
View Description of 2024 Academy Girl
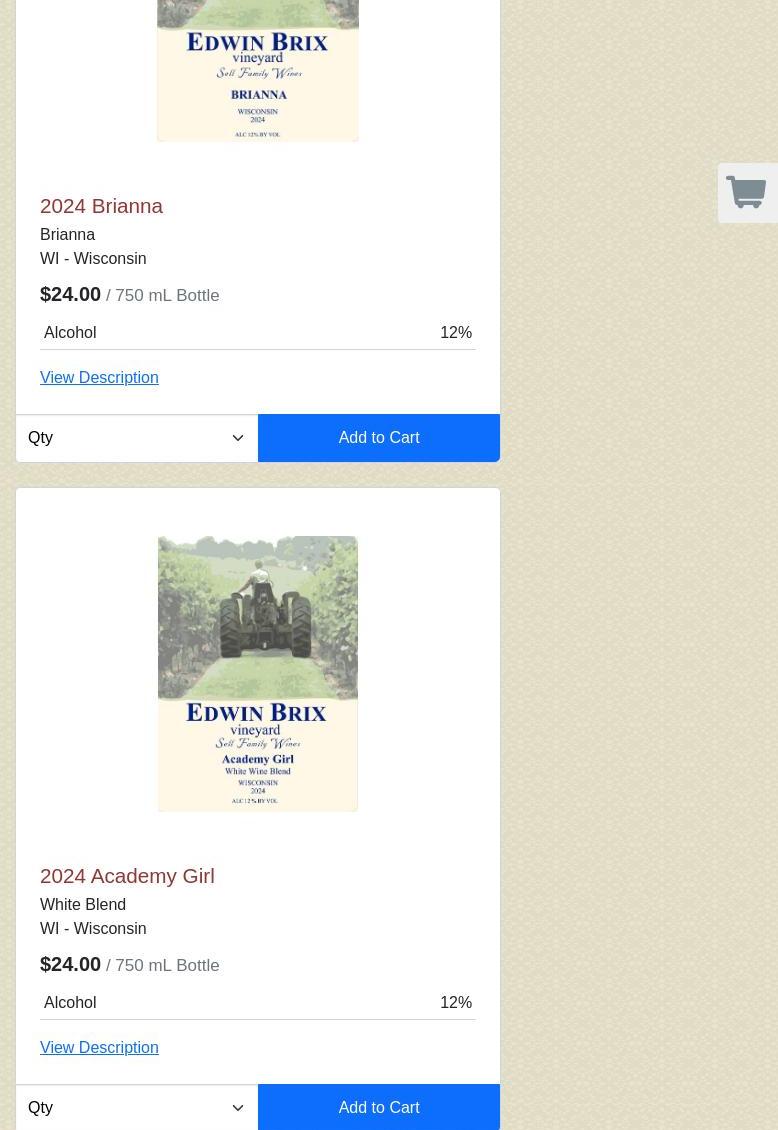click(x=99, y=1048)
